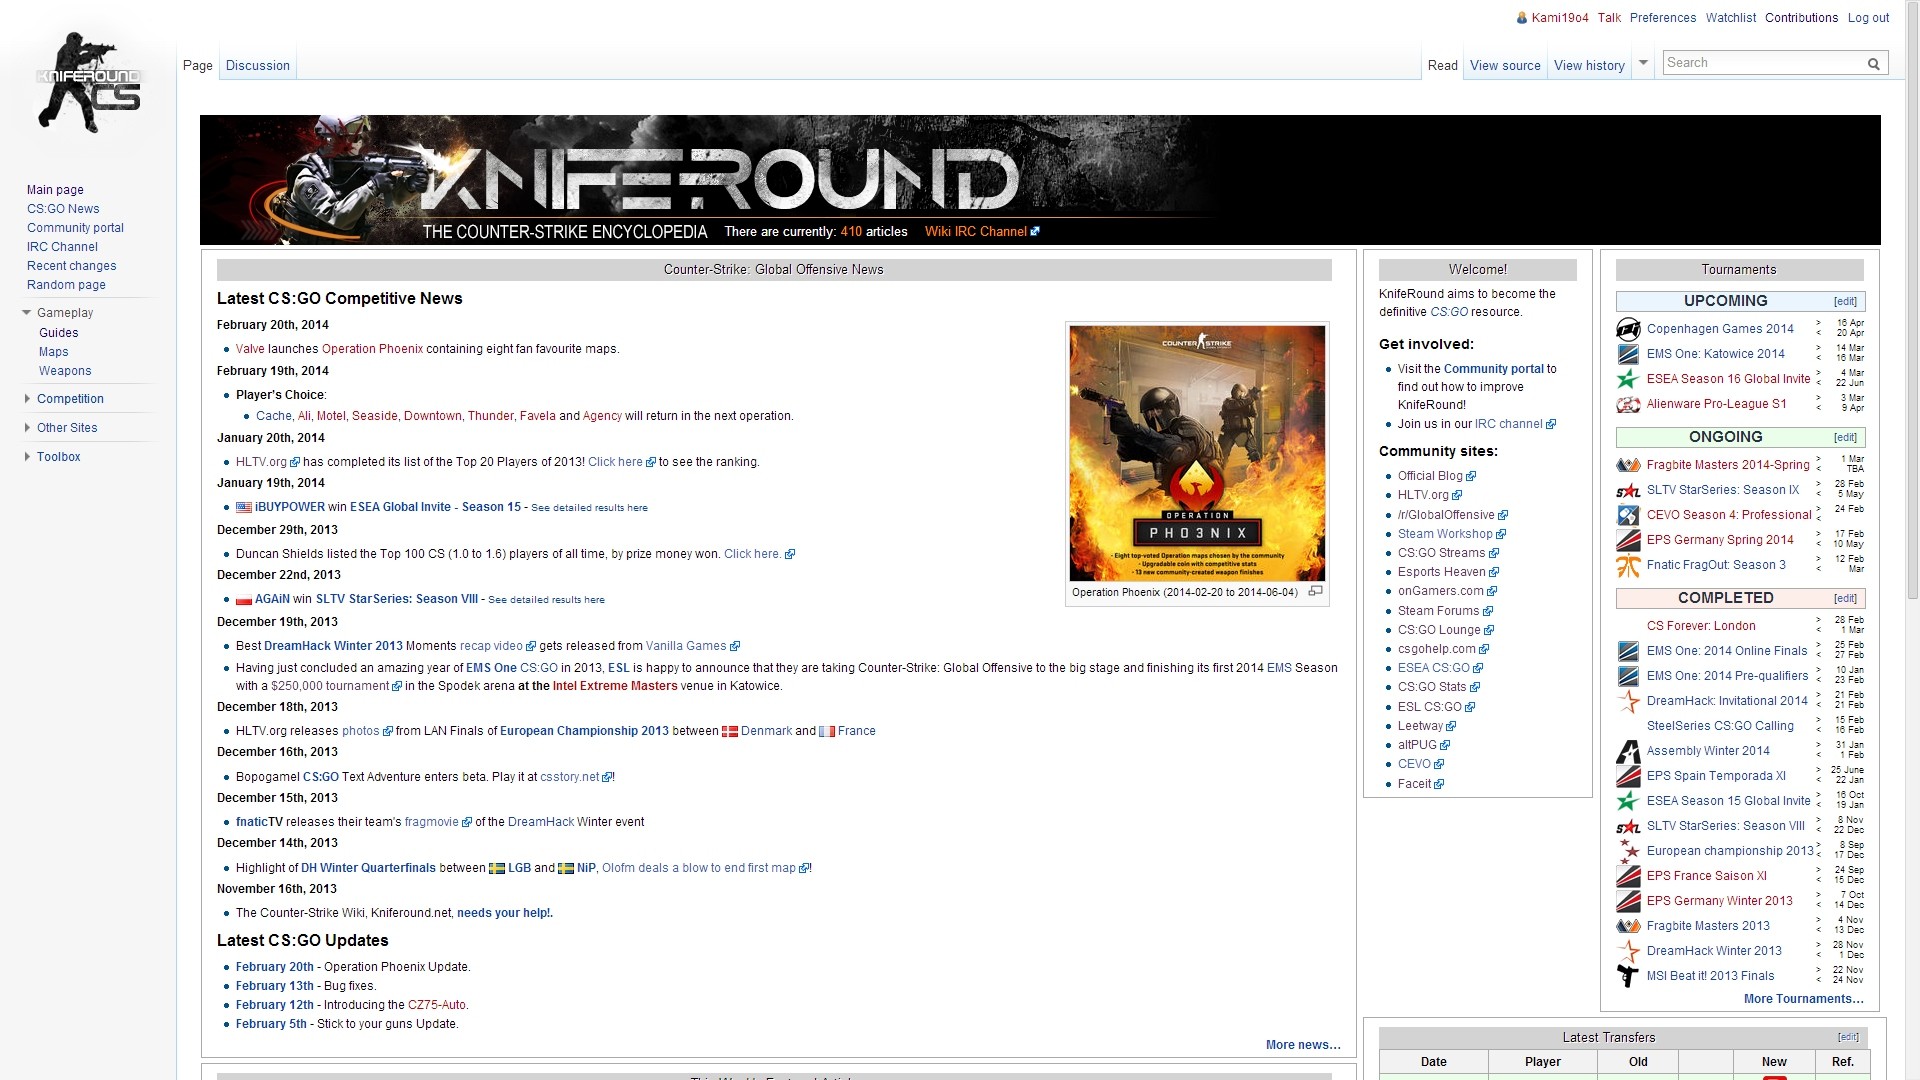Click the Fnatic FragOut: Season 3 icon
The image size is (1920, 1080).
point(1628,565)
